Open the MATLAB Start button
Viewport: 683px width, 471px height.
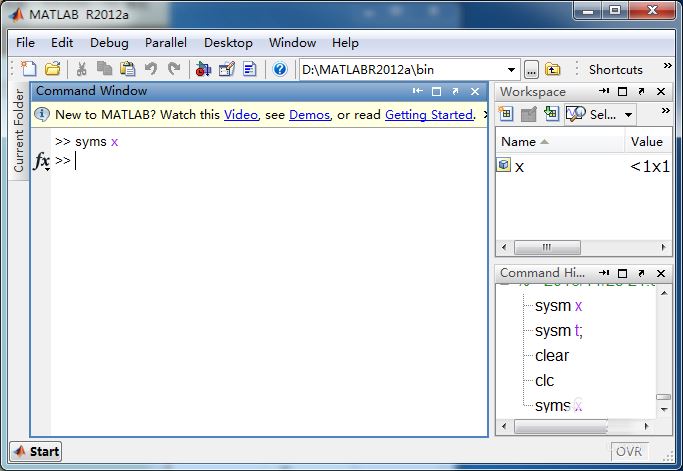[x=36, y=451]
